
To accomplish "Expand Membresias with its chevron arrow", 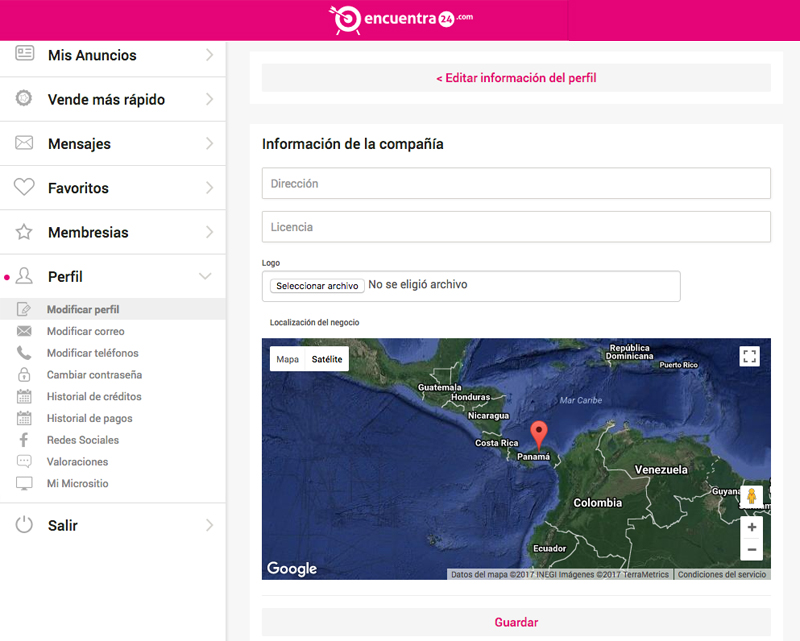I will [209, 232].
